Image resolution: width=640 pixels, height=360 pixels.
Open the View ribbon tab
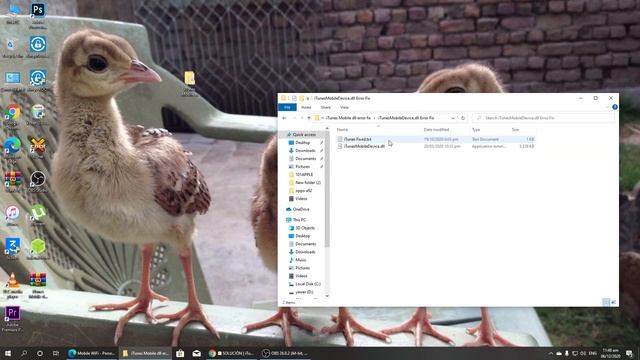[344, 107]
